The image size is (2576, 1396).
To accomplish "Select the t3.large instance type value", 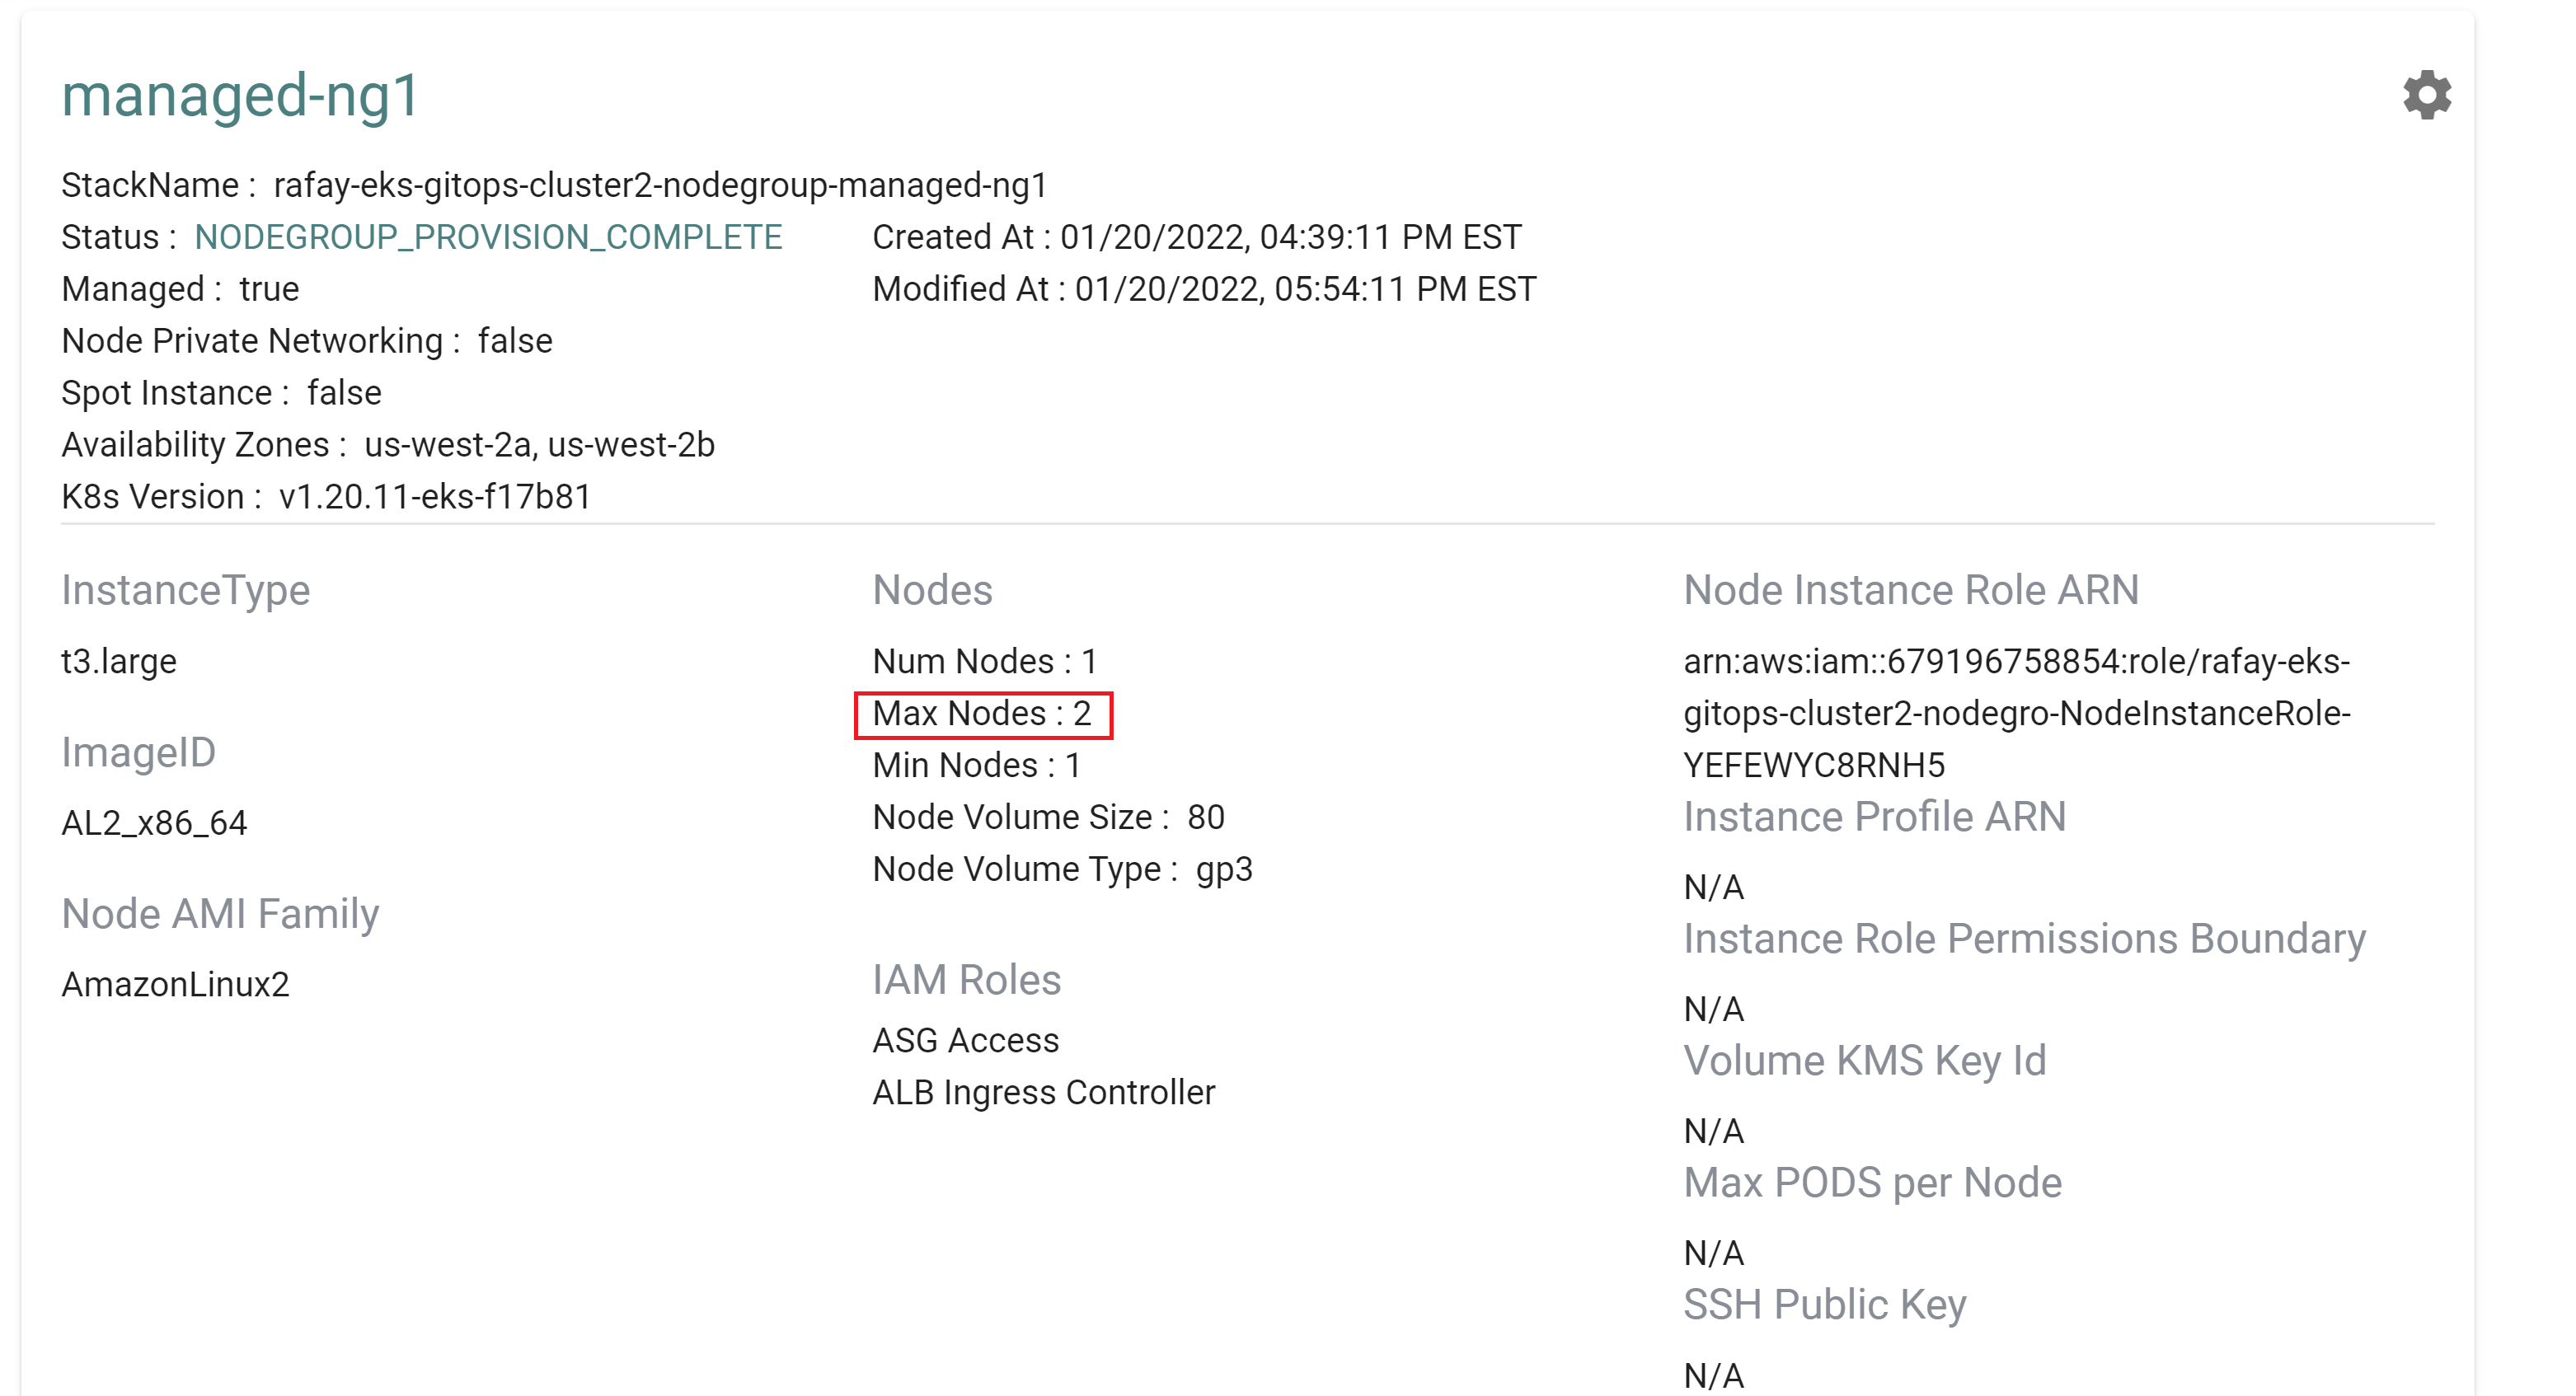I will click(x=119, y=661).
